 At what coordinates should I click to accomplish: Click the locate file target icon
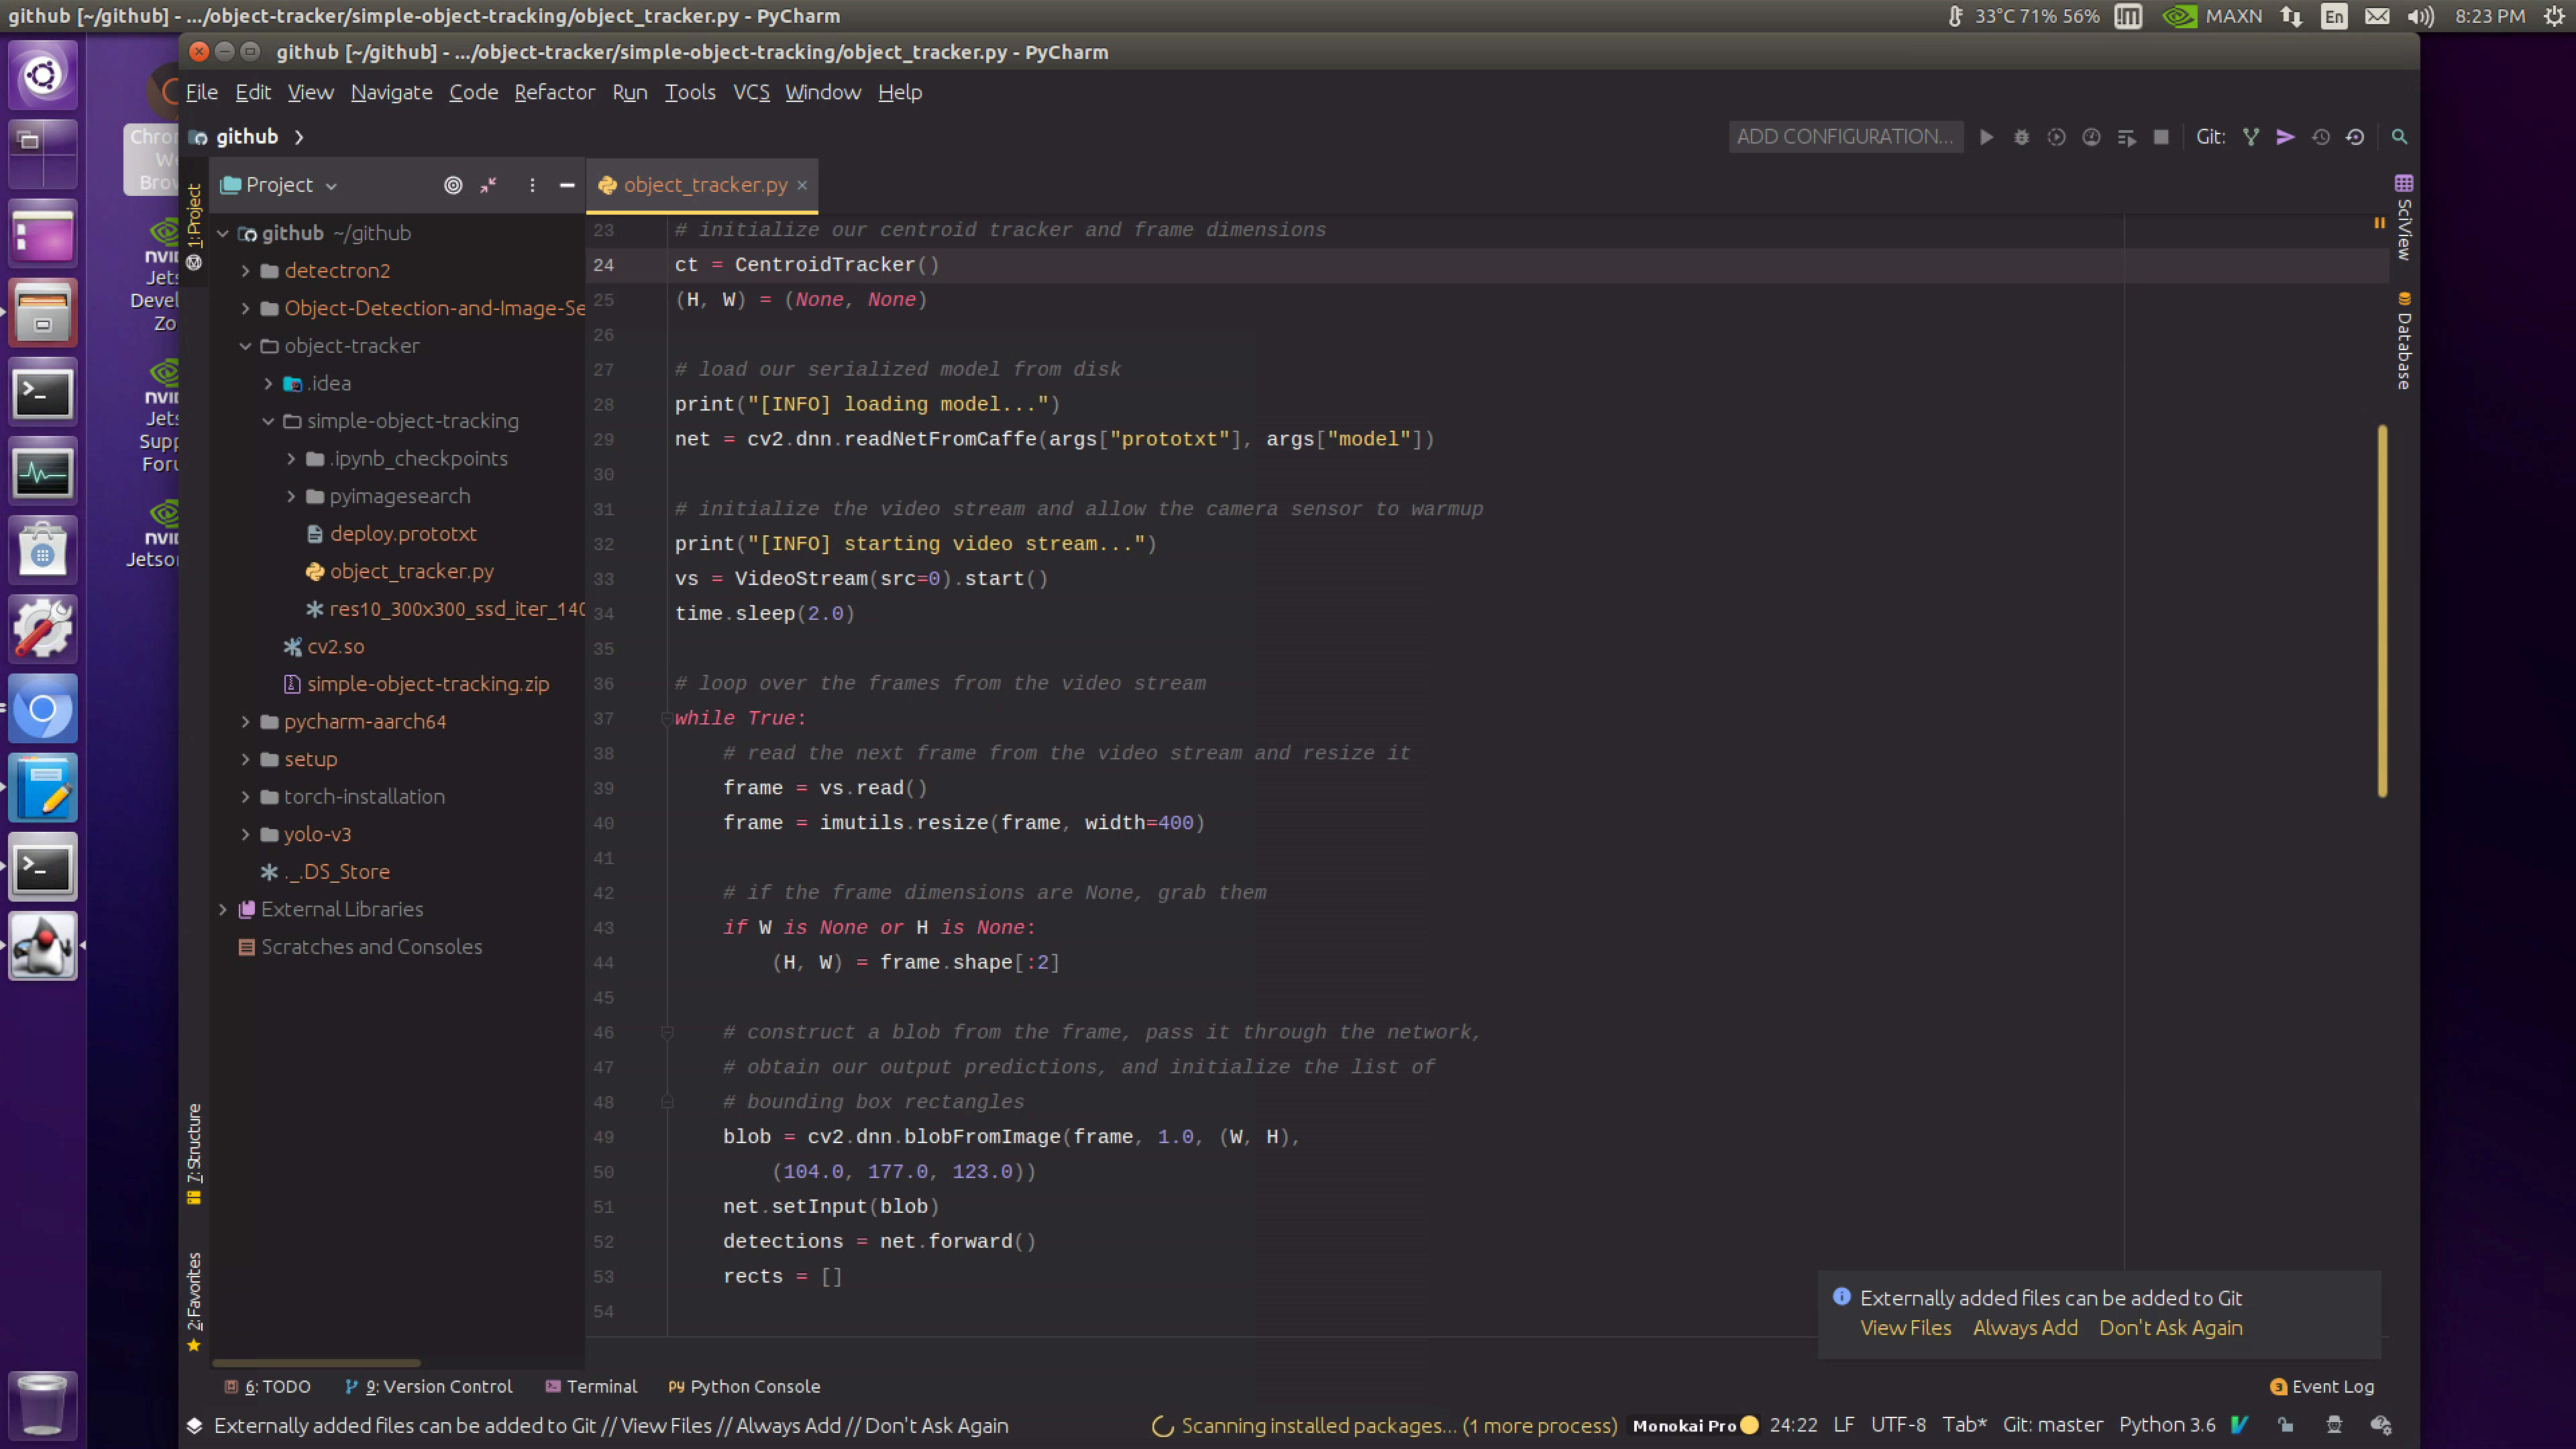click(x=453, y=185)
